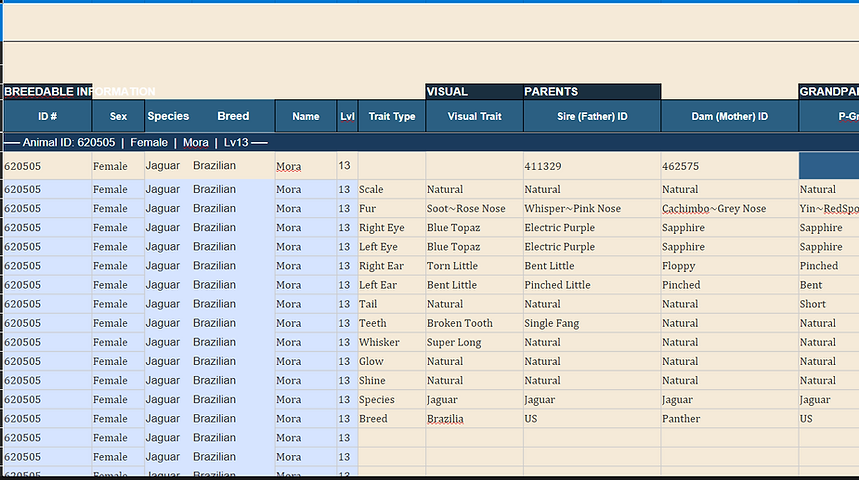Select the misspelled Brazilia breed cell

tap(474, 419)
